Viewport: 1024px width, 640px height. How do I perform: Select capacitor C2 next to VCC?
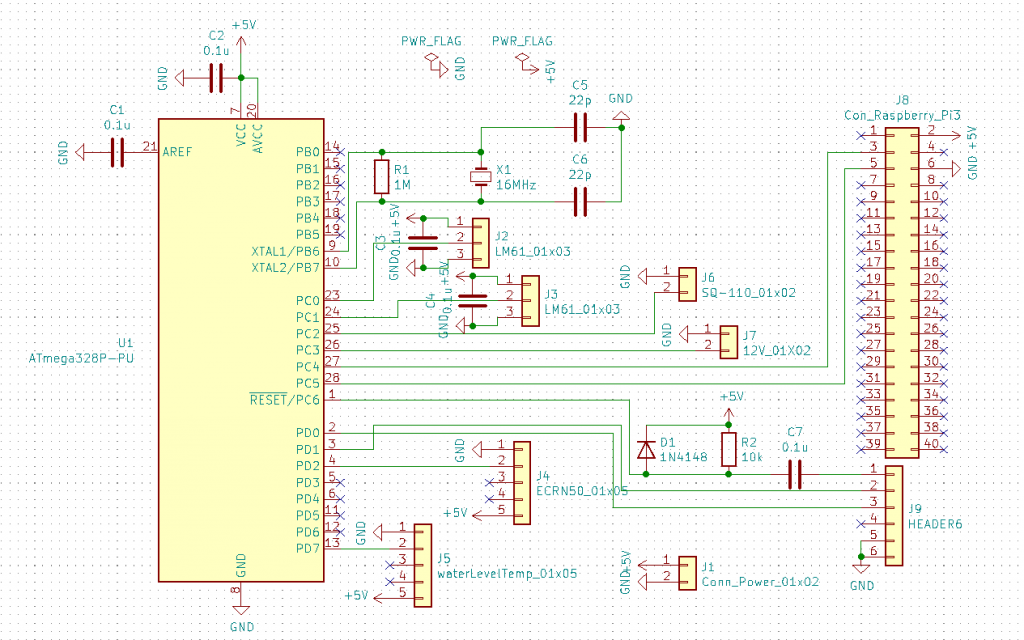click(215, 77)
